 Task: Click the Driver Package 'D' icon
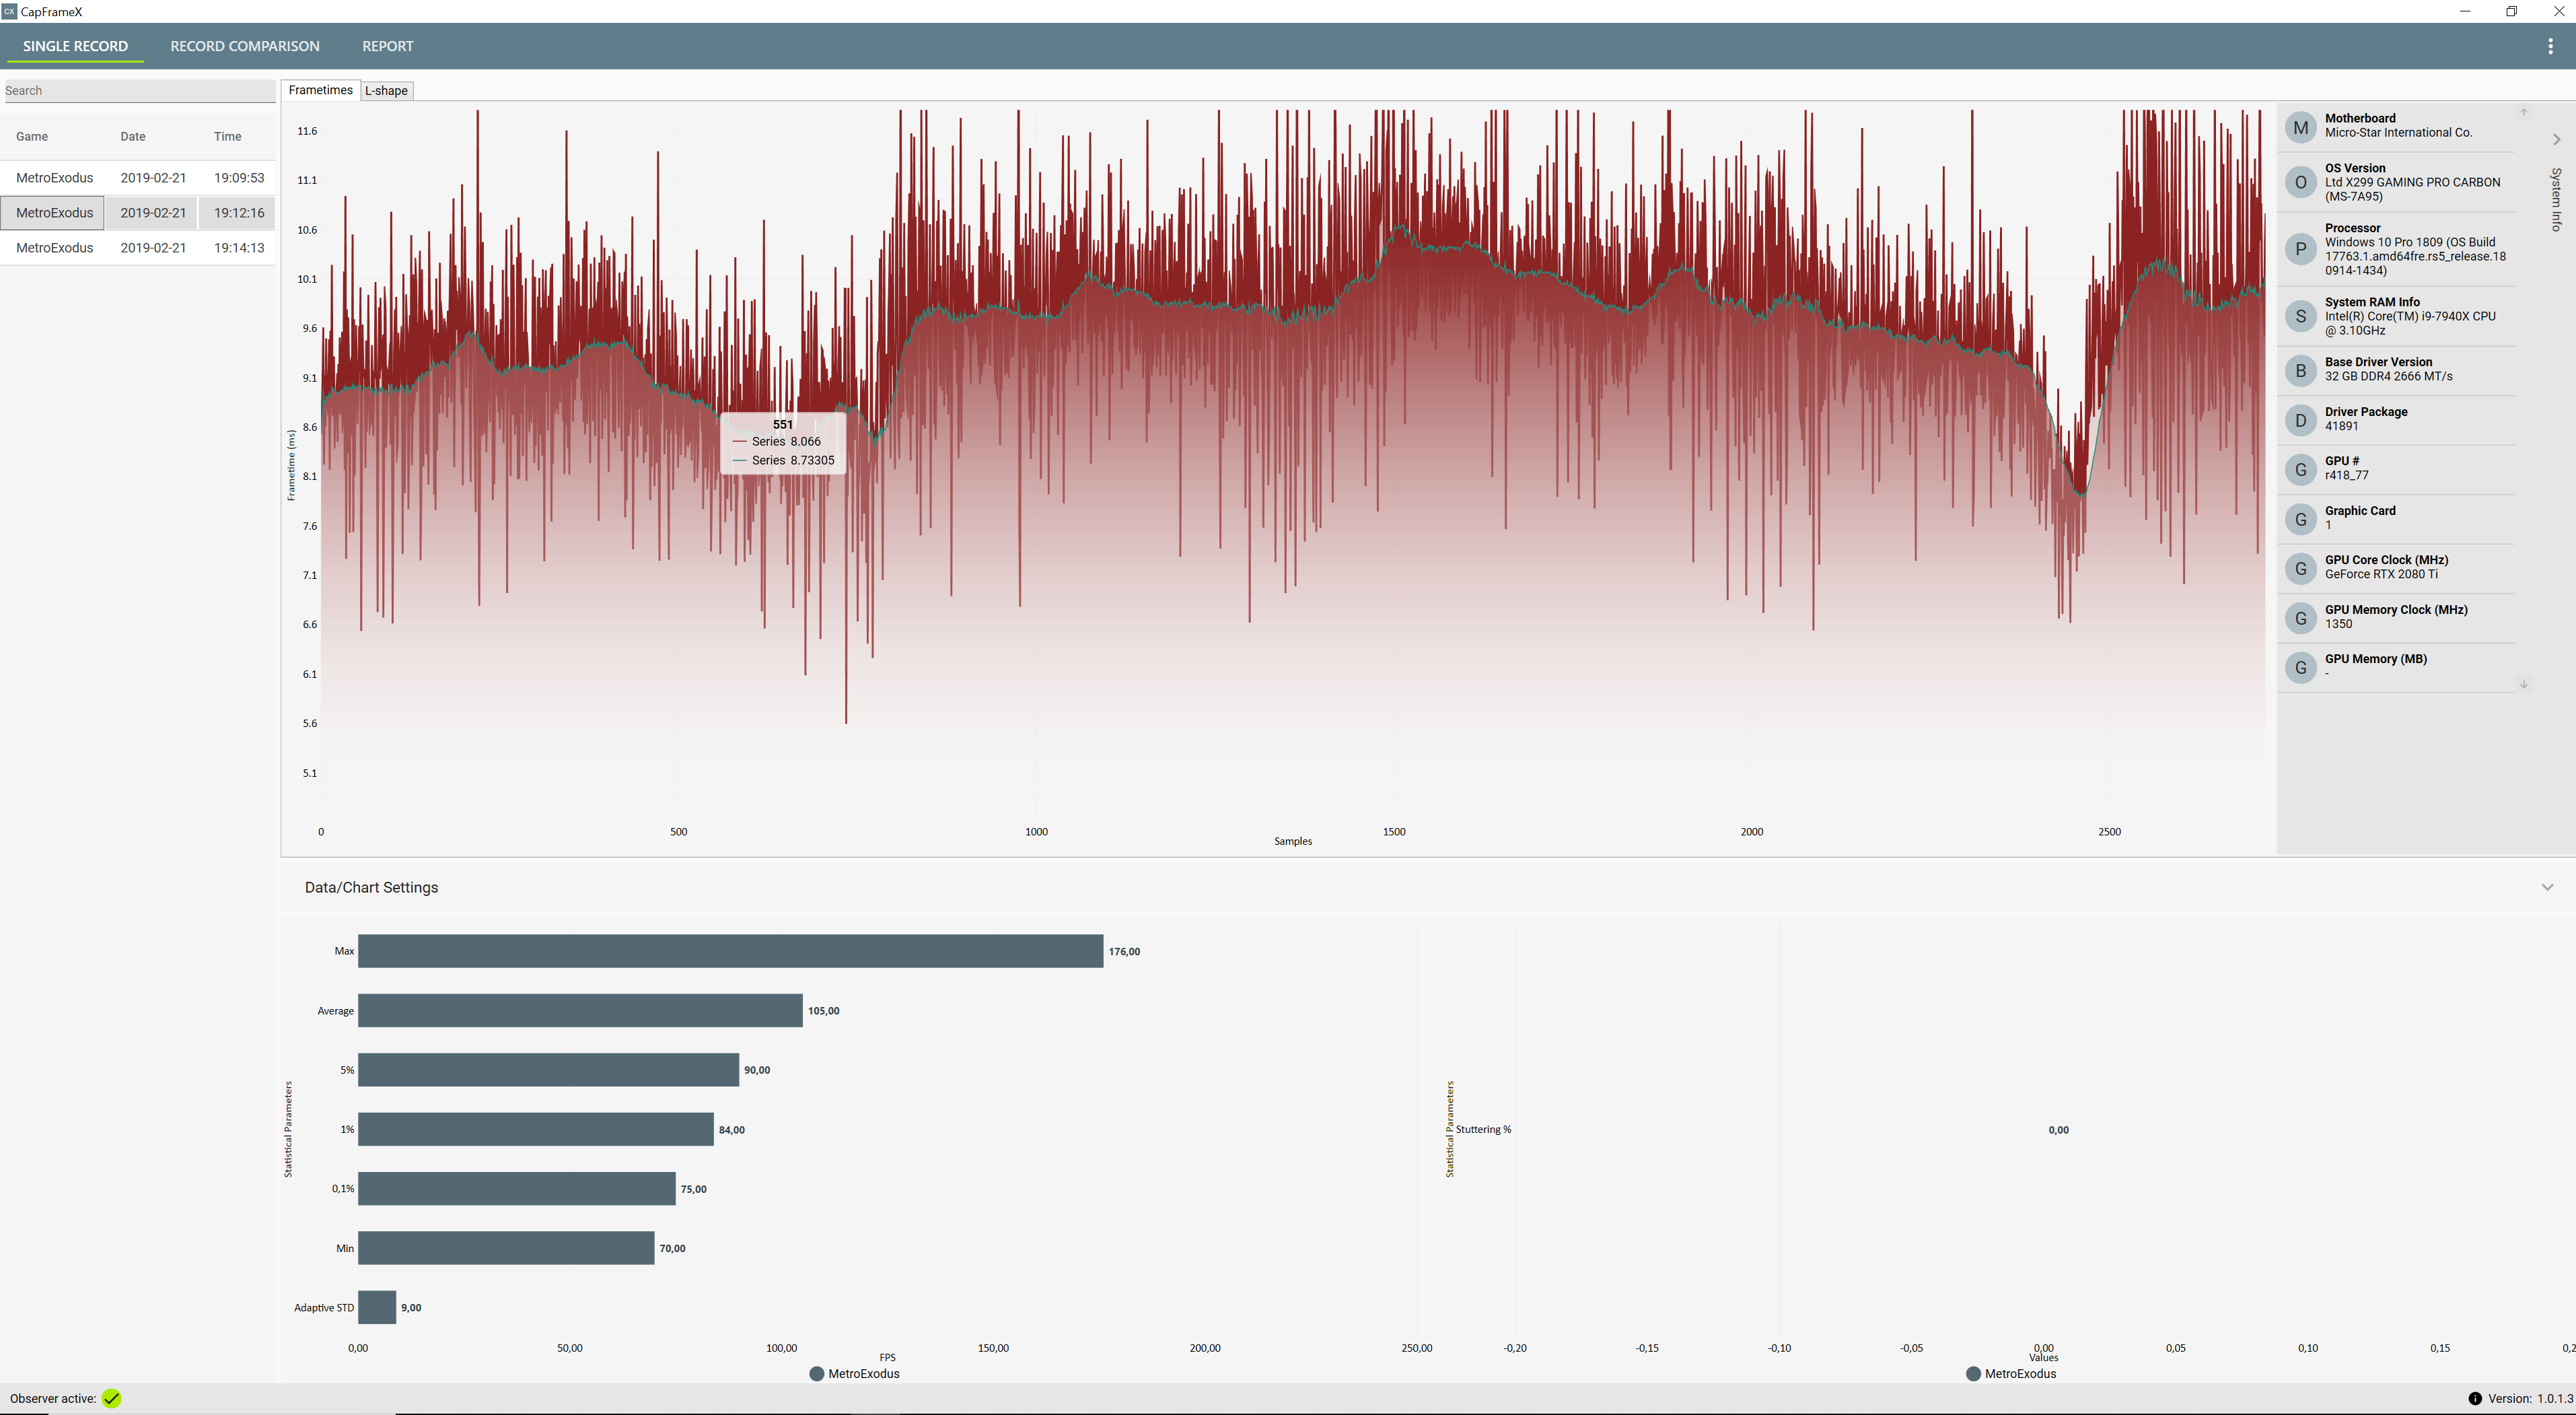point(2301,420)
